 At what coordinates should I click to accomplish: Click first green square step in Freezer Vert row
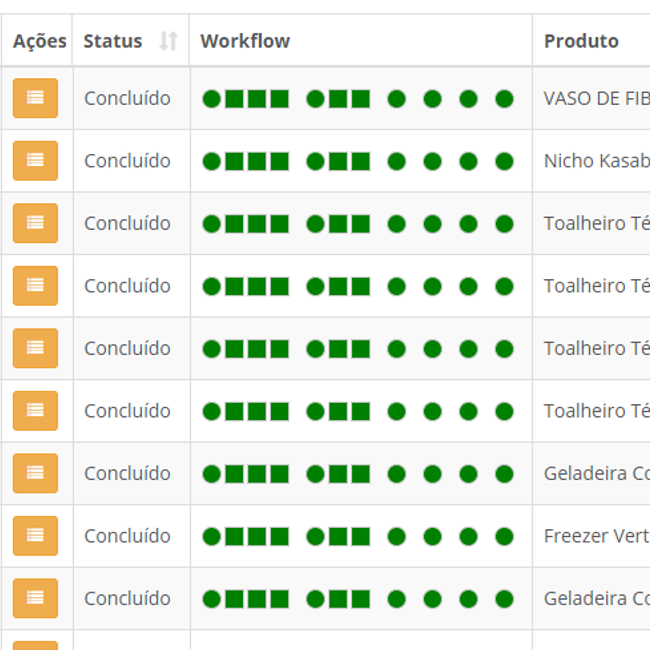tap(235, 536)
